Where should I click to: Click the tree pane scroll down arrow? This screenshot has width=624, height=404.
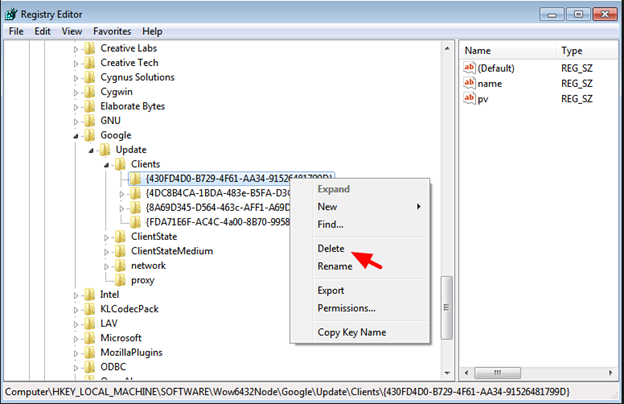pyautogui.click(x=447, y=373)
